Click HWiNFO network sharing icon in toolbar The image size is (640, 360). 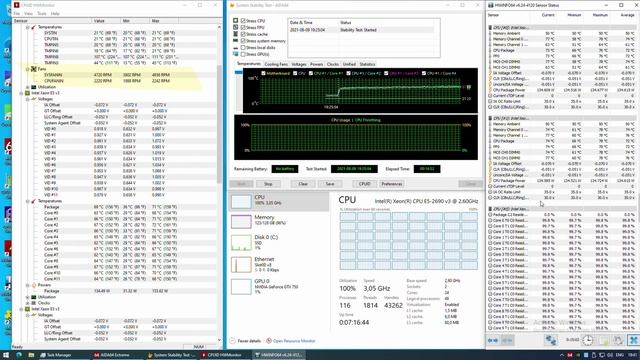coord(550,340)
